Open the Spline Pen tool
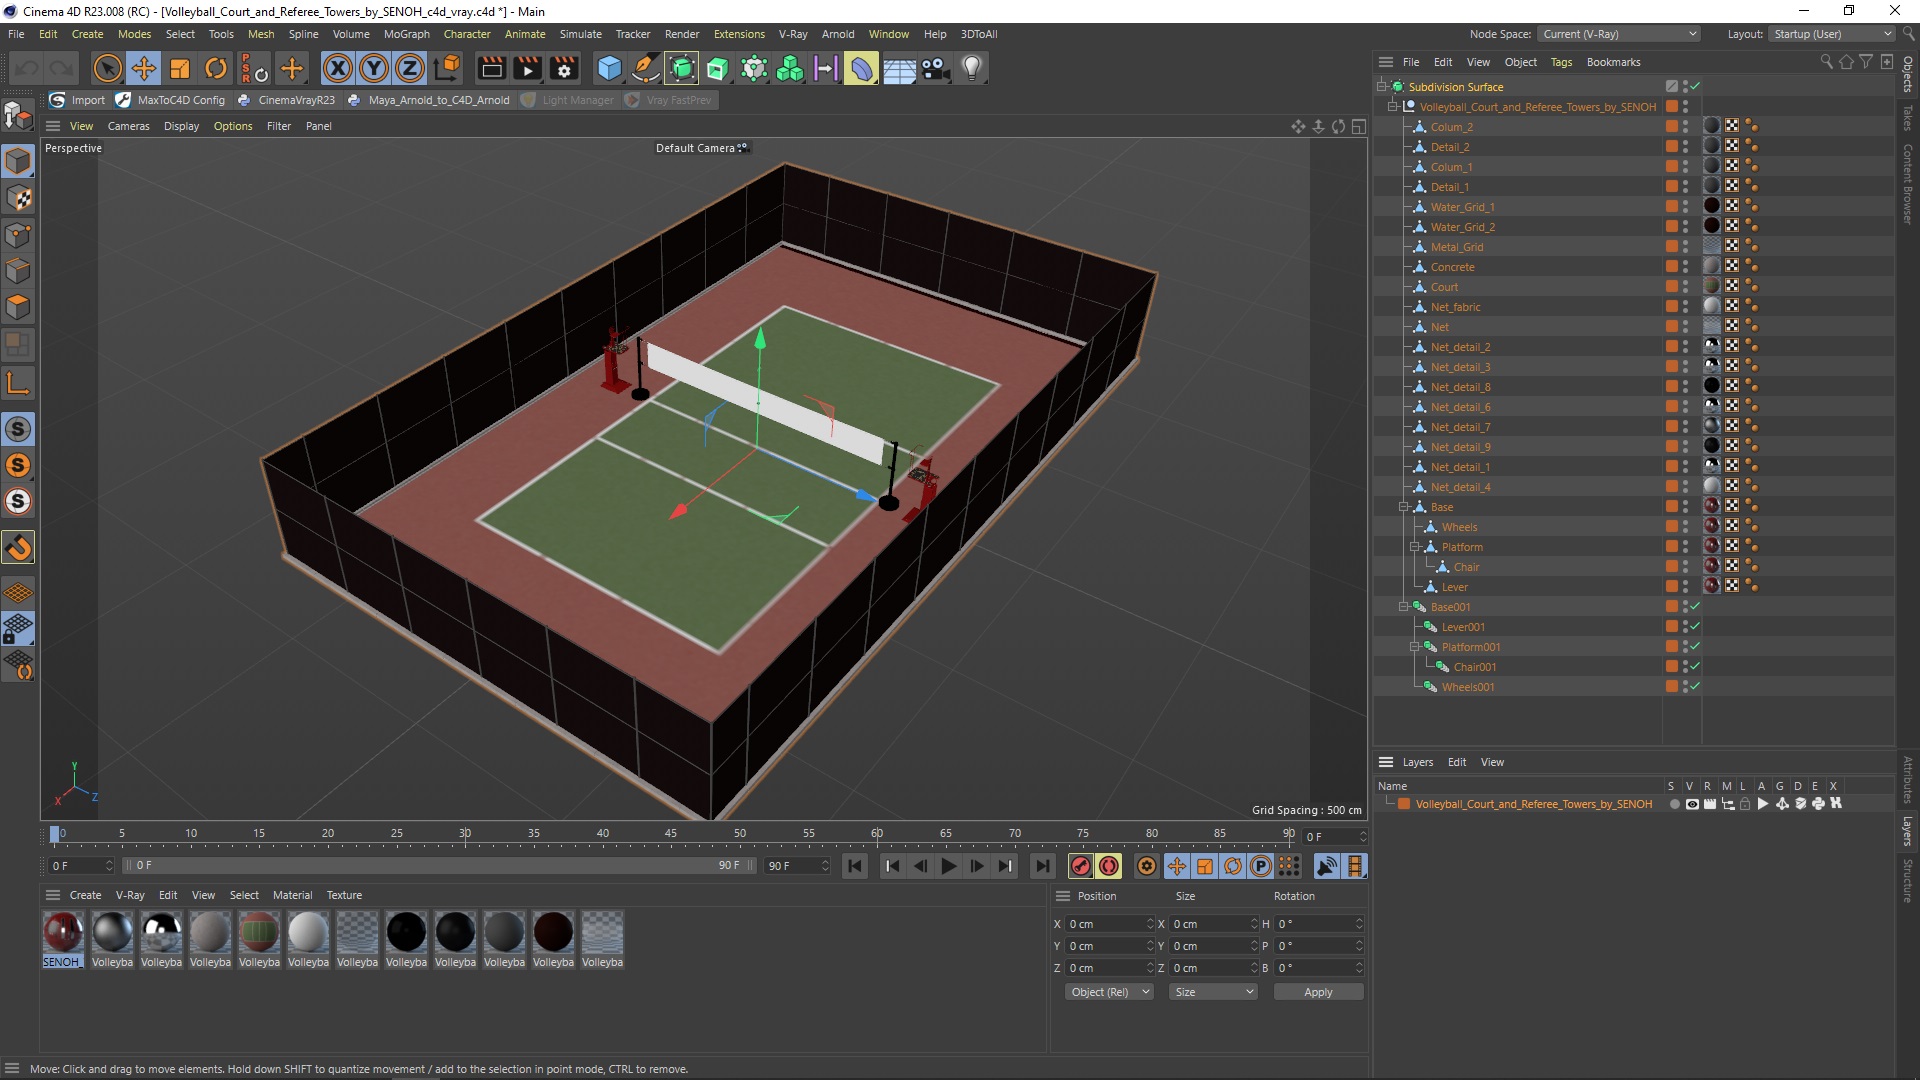The width and height of the screenshot is (1920, 1080). [x=646, y=69]
